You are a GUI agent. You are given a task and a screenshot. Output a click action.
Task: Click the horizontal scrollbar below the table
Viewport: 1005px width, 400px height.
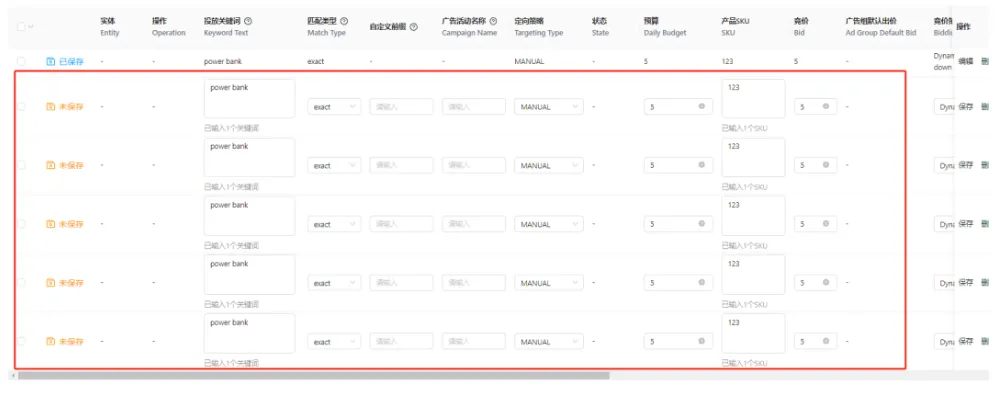tap(313, 376)
